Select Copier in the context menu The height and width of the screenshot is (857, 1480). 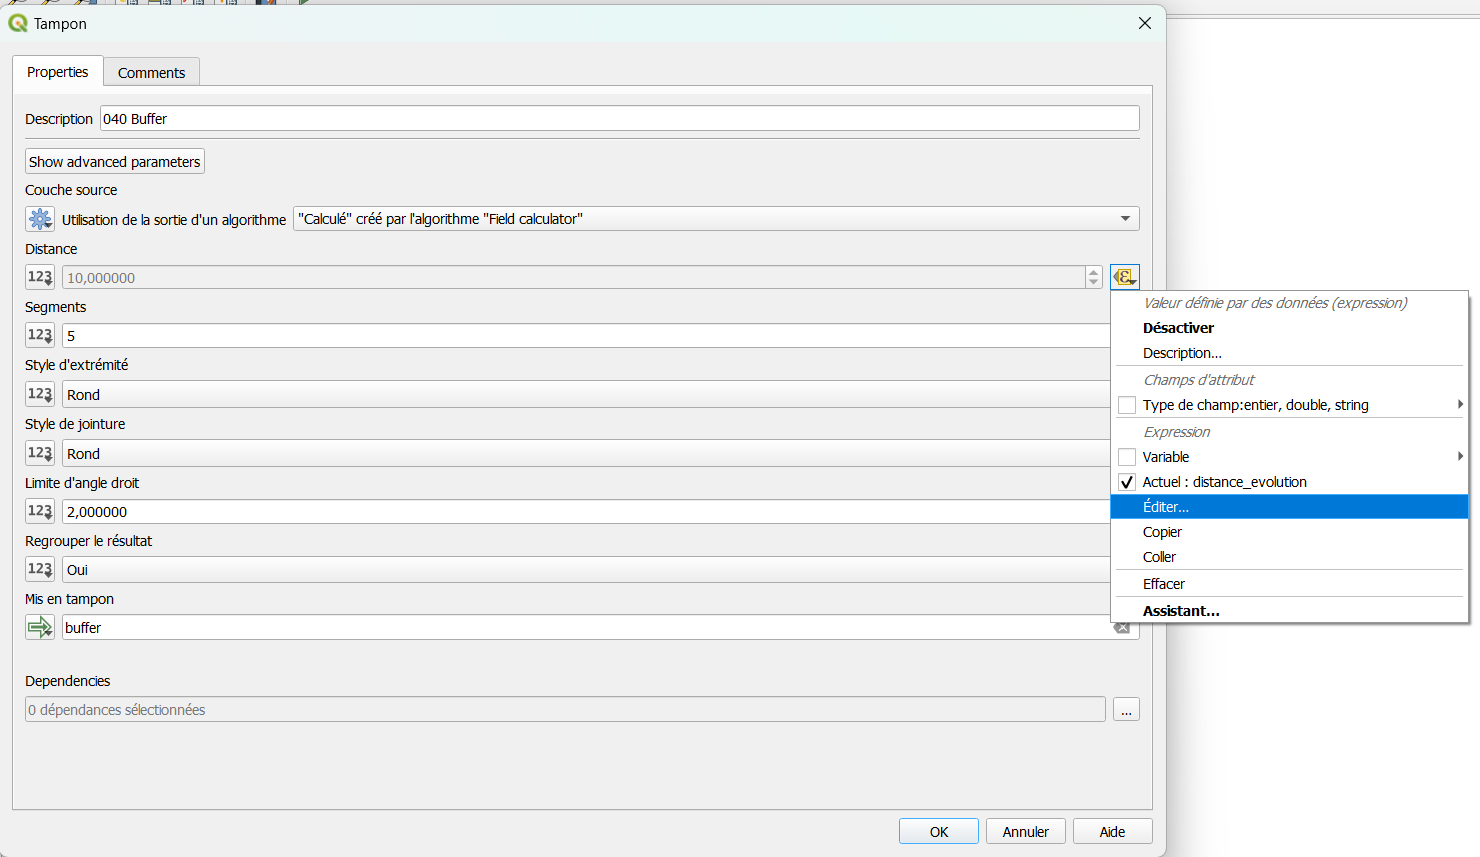1289,532
